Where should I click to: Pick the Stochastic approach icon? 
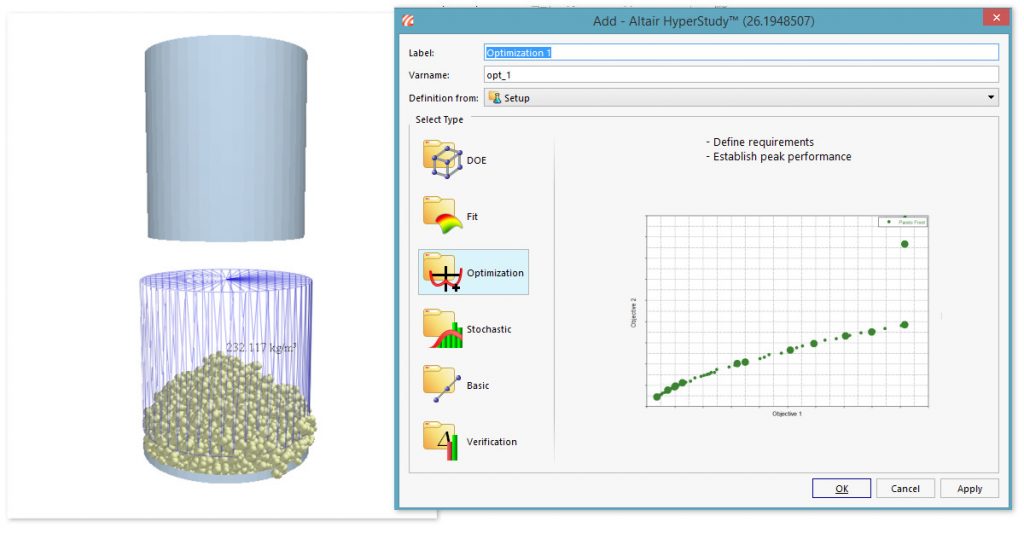click(442, 328)
